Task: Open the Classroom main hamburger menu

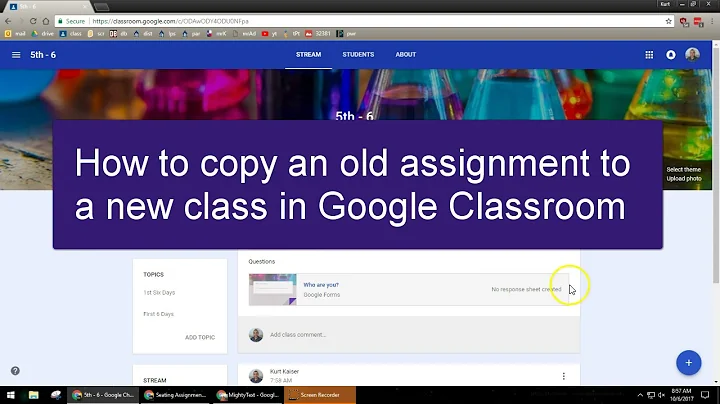Action: (16, 55)
